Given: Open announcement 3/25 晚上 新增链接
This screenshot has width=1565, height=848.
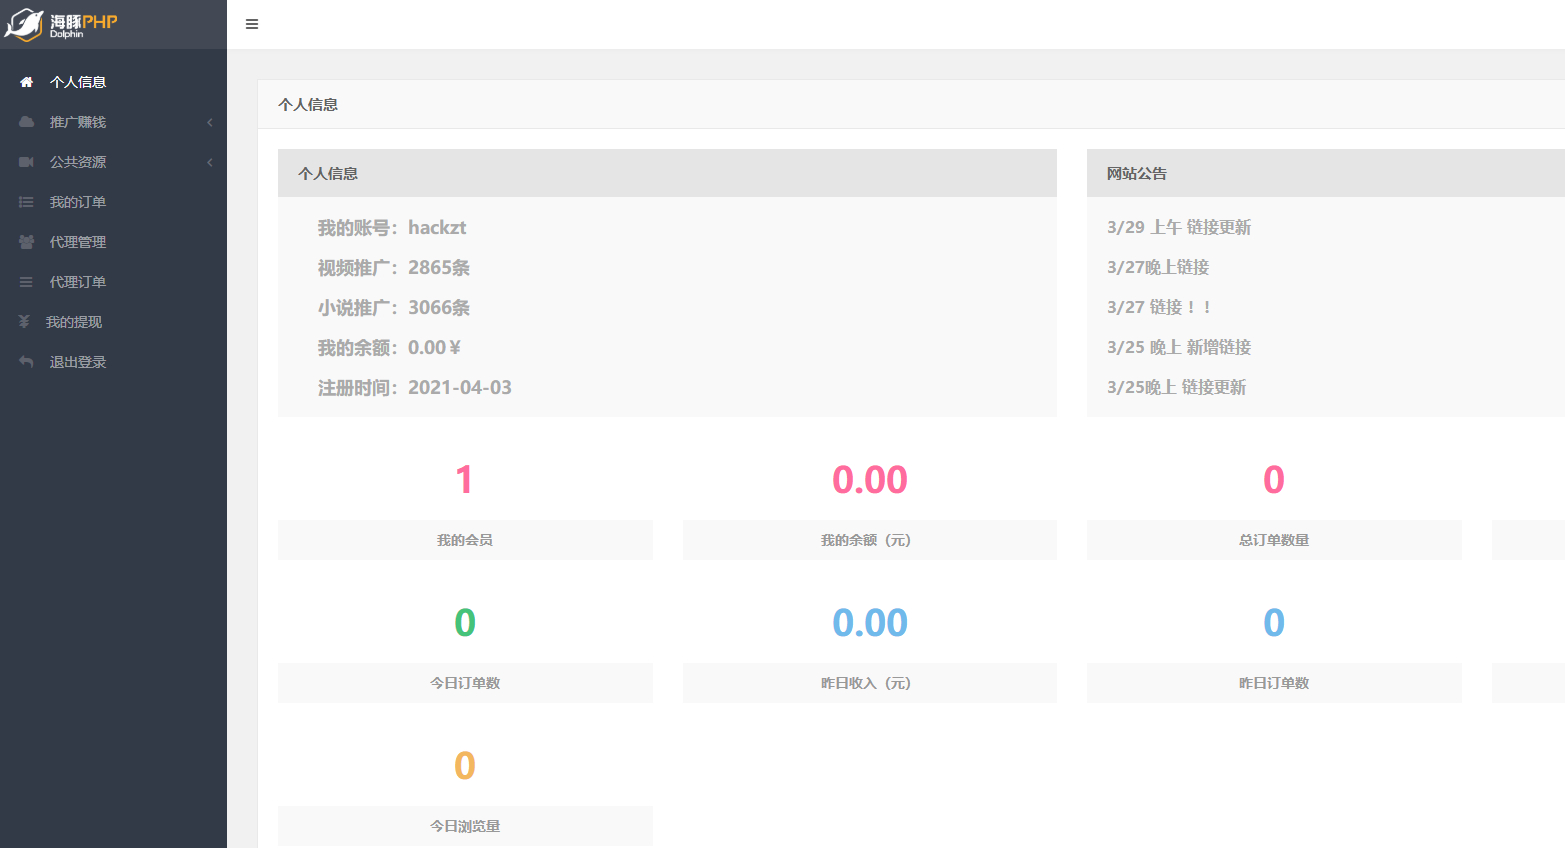Looking at the screenshot, I should 1179,347.
